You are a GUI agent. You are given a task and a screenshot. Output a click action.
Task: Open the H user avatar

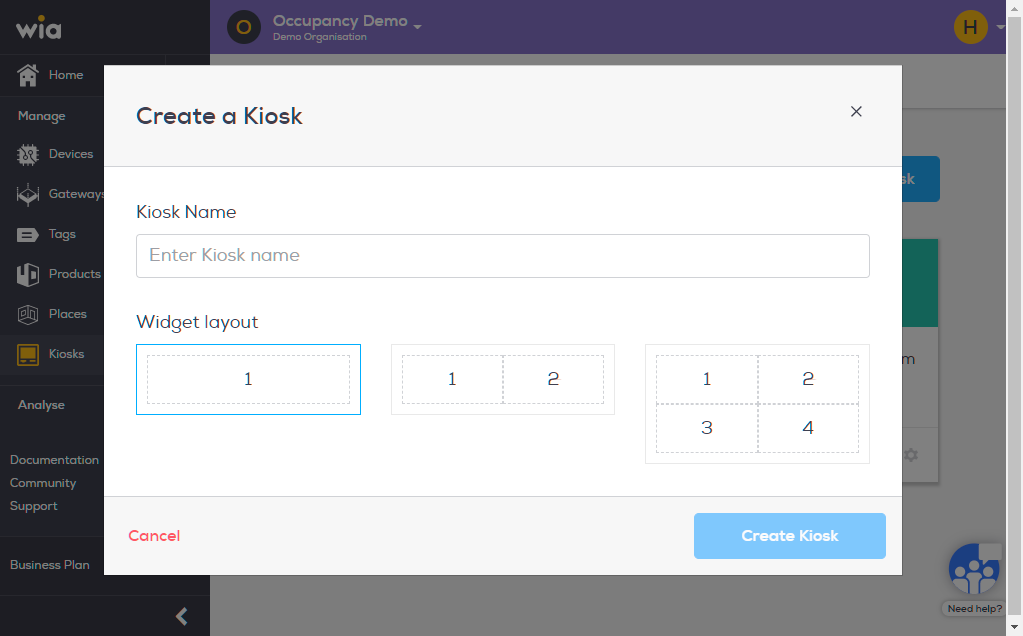pyautogui.click(x=970, y=27)
